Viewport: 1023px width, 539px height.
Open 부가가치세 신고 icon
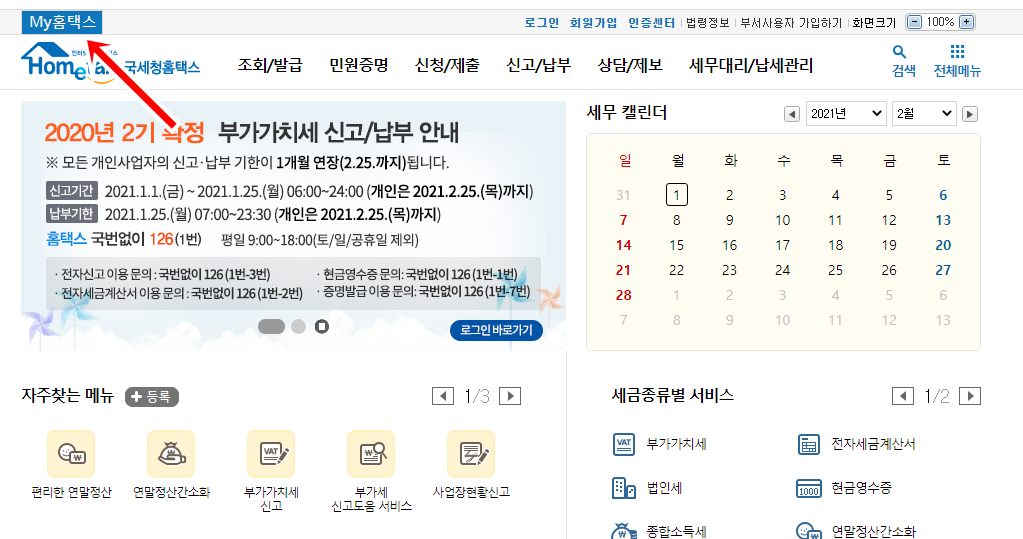(271, 454)
